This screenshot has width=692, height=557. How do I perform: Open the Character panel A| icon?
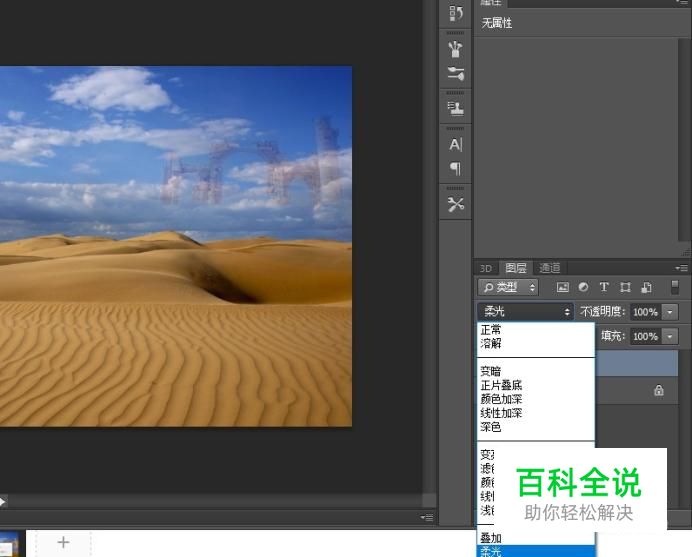(x=455, y=144)
